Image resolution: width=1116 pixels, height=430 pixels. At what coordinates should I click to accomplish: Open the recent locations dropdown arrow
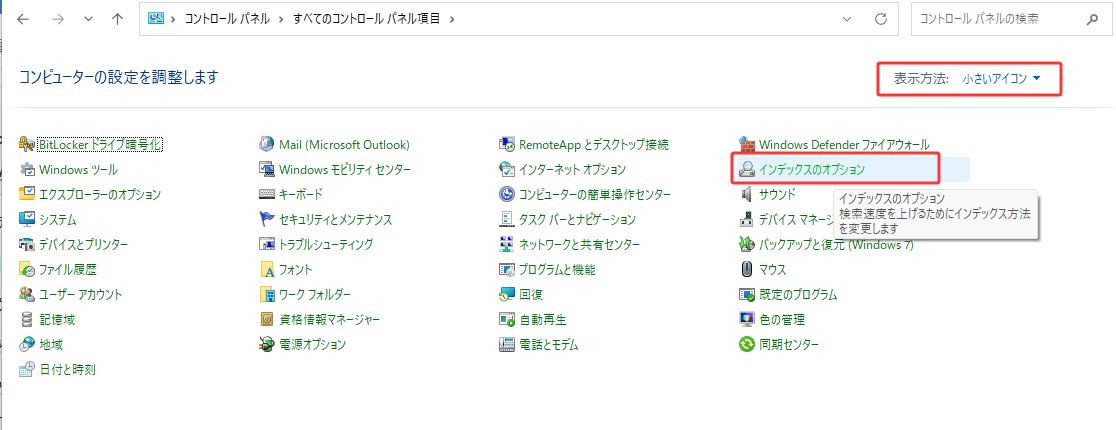click(88, 19)
